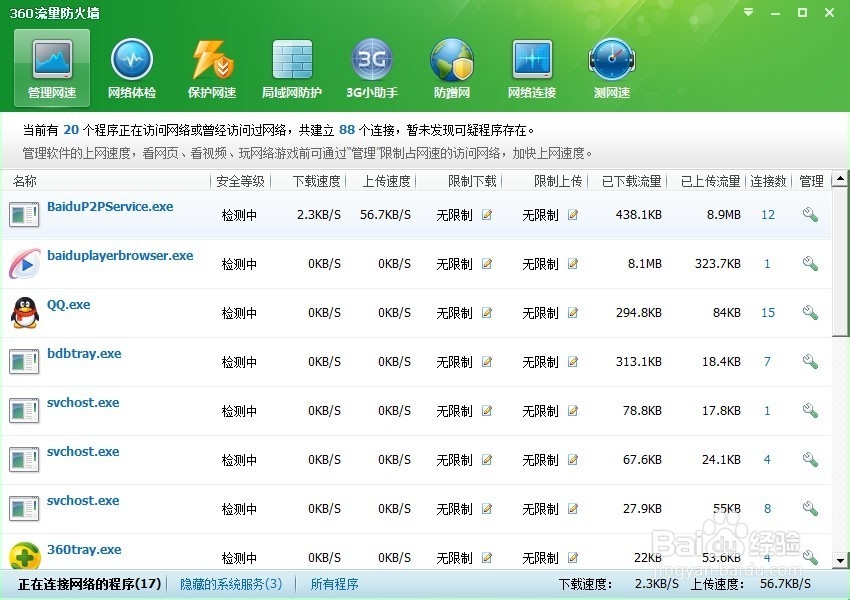Edit upload limit for baiduplayerbrowser.exe
This screenshot has width=850, height=600.
(x=572, y=264)
